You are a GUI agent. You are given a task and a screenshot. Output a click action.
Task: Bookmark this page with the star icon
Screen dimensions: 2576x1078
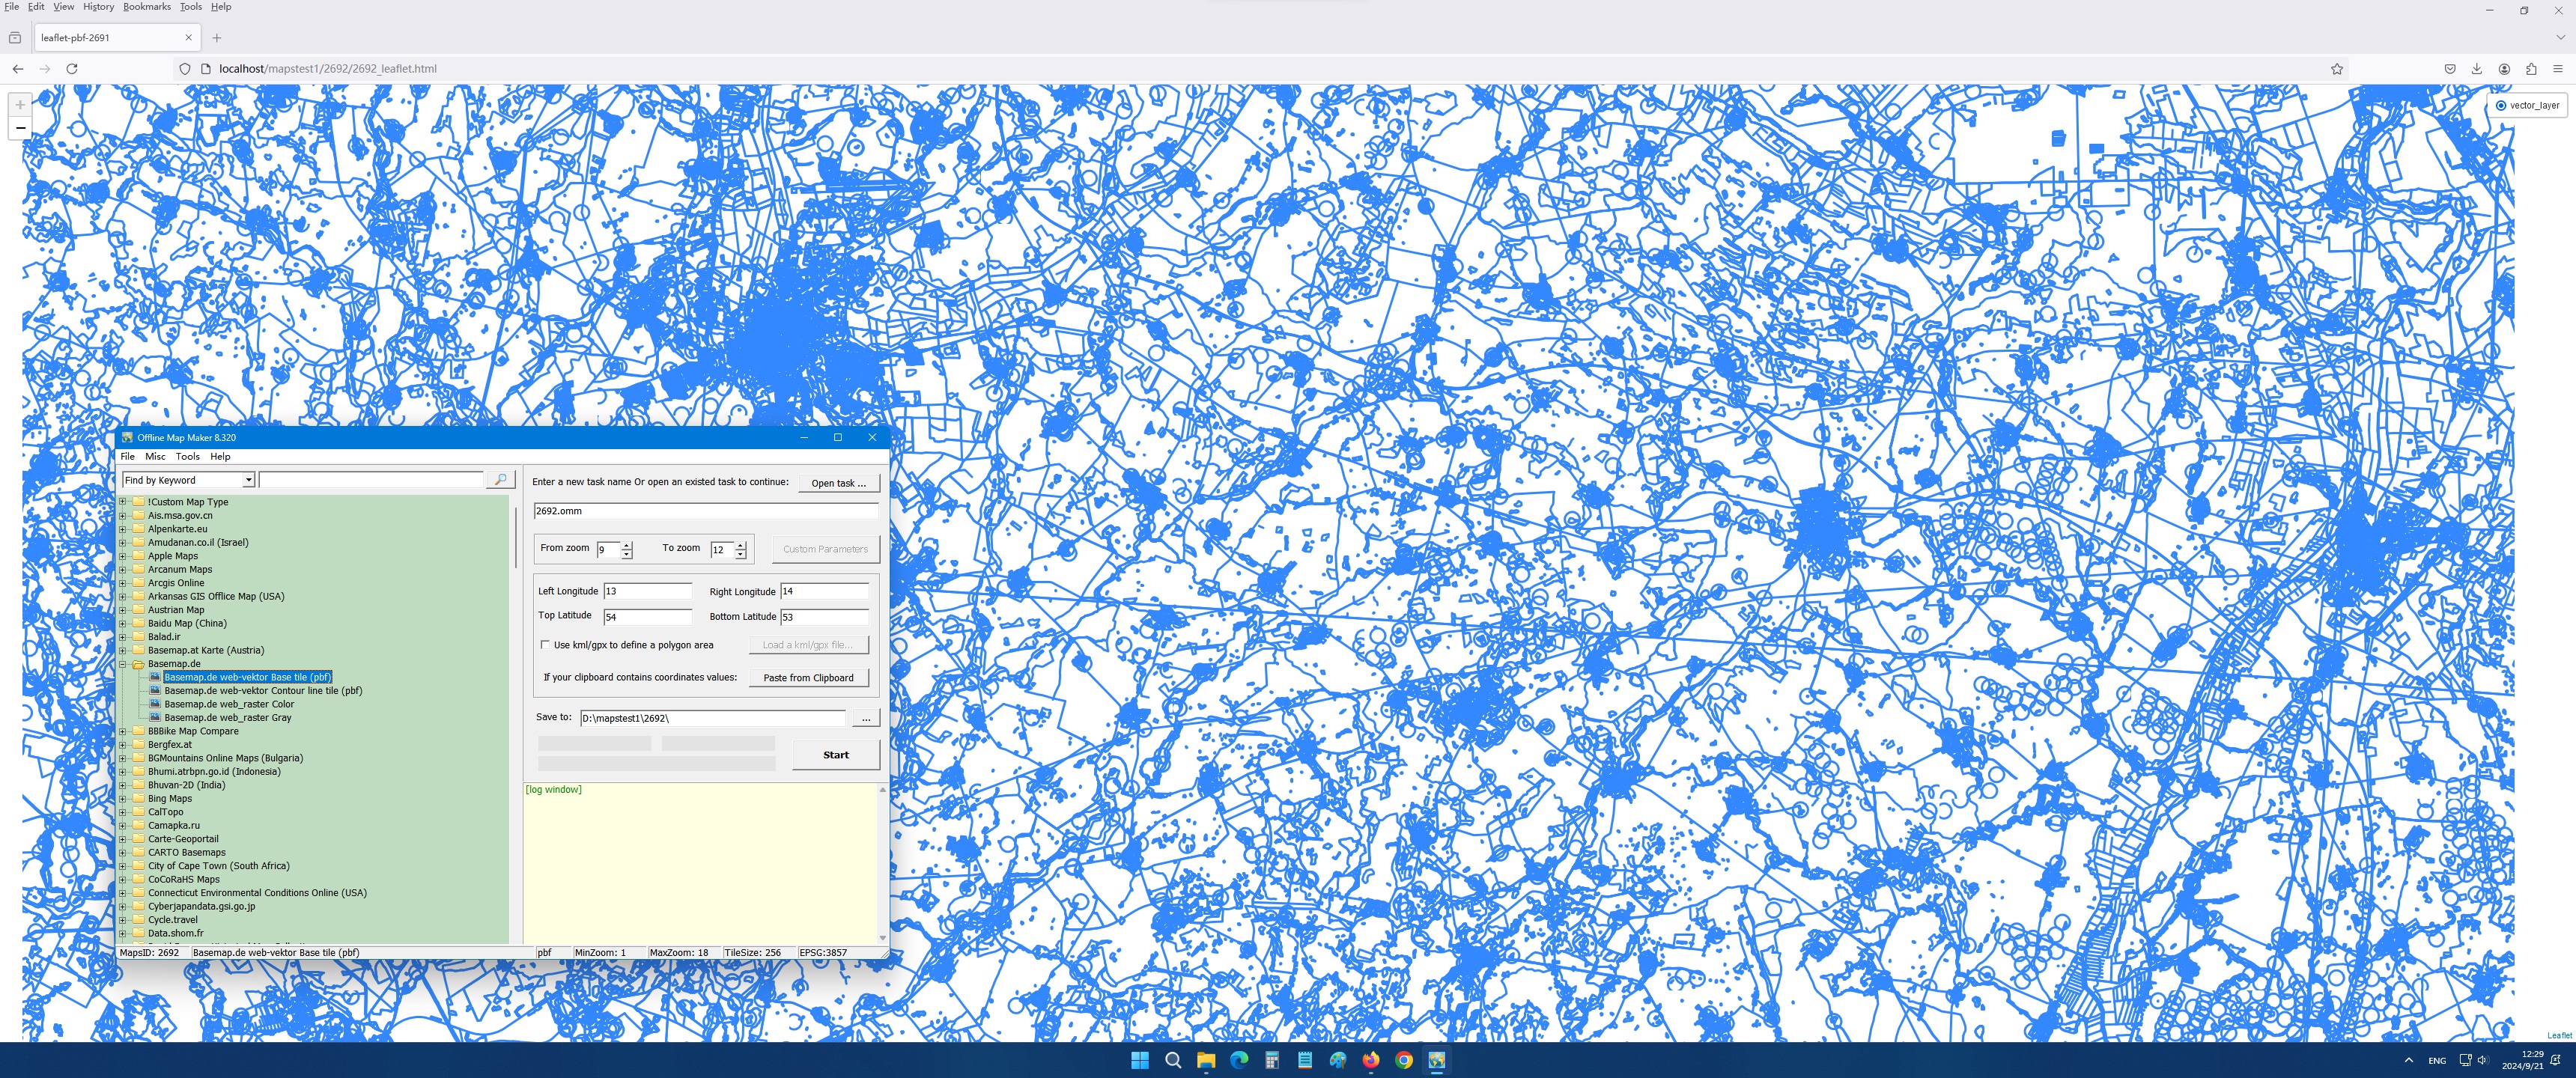coord(2337,69)
